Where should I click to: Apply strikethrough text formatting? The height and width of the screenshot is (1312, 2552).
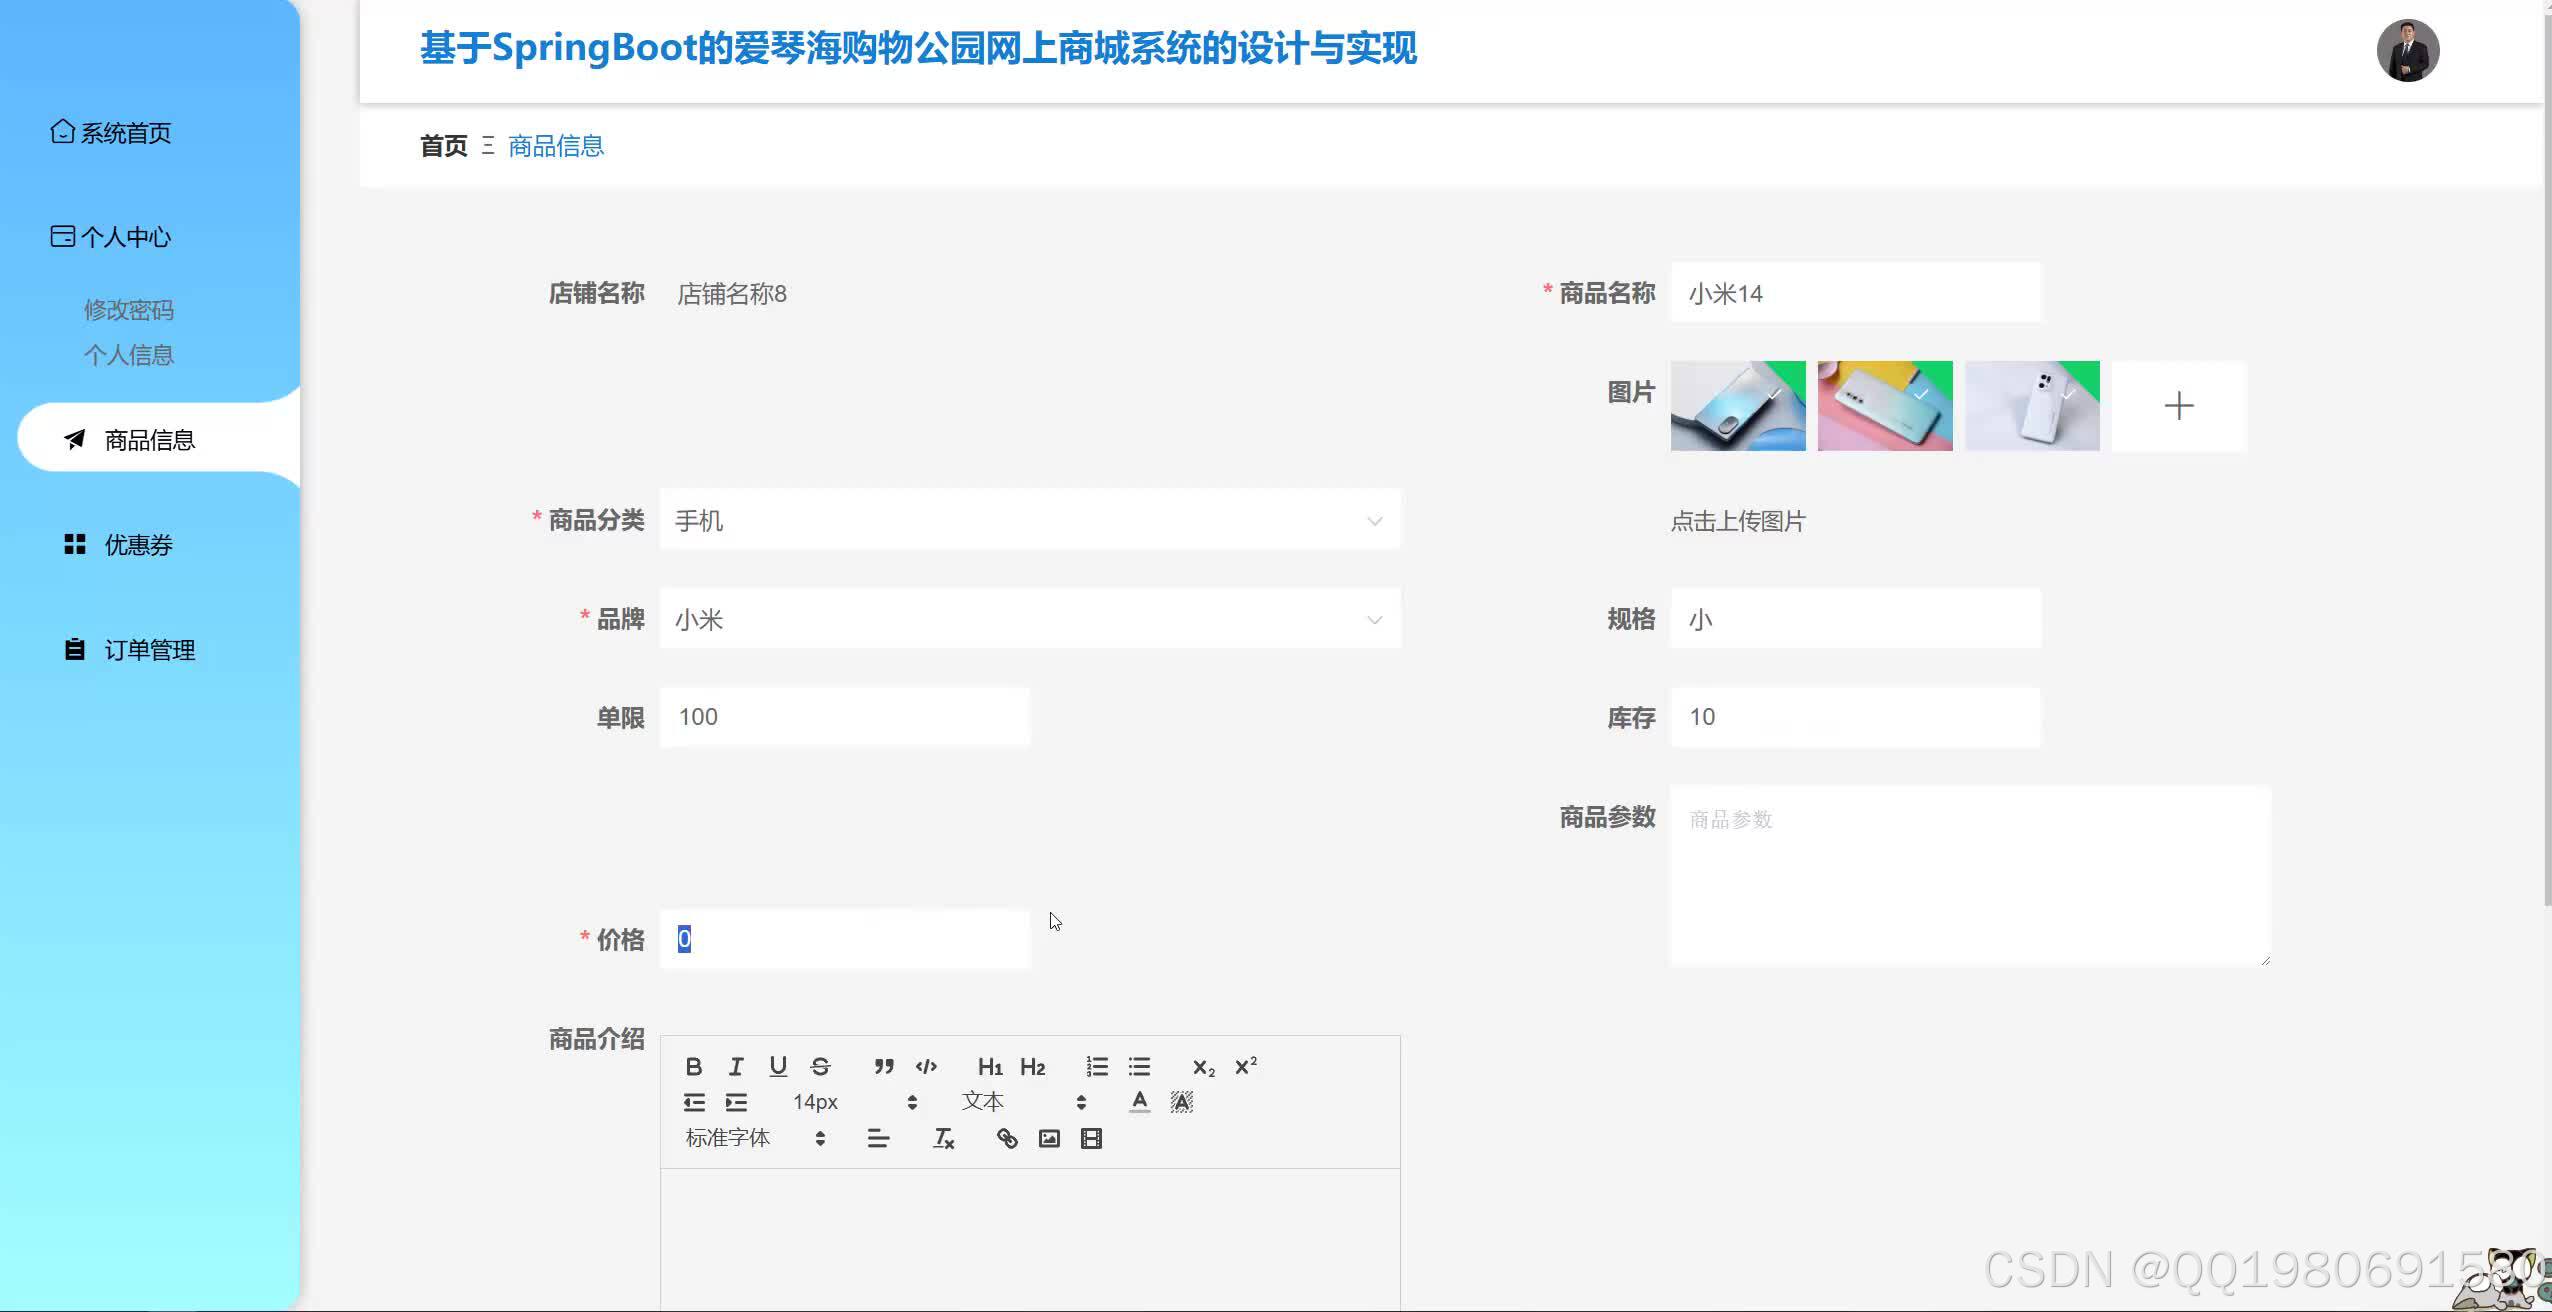(x=819, y=1066)
